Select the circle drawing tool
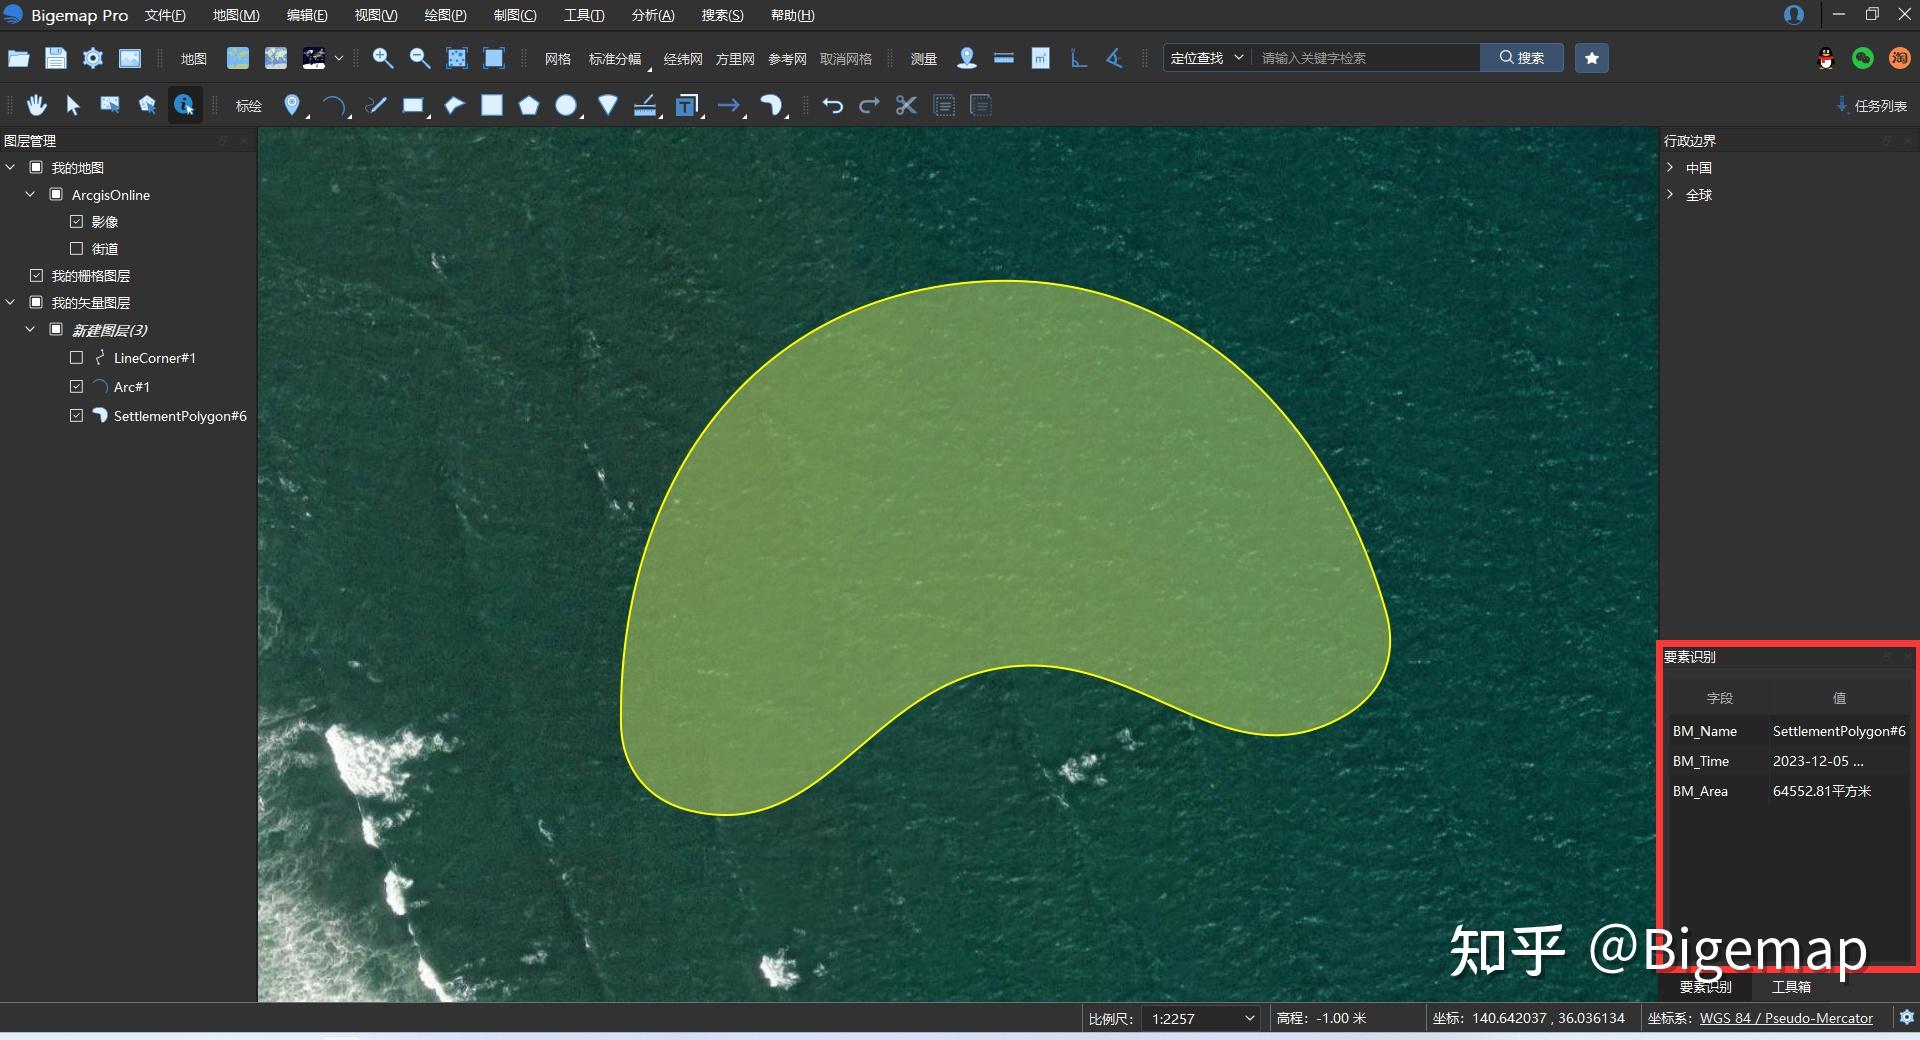Image resolution: width=1920 pixels, height=1040 pixels. point(566,105)
